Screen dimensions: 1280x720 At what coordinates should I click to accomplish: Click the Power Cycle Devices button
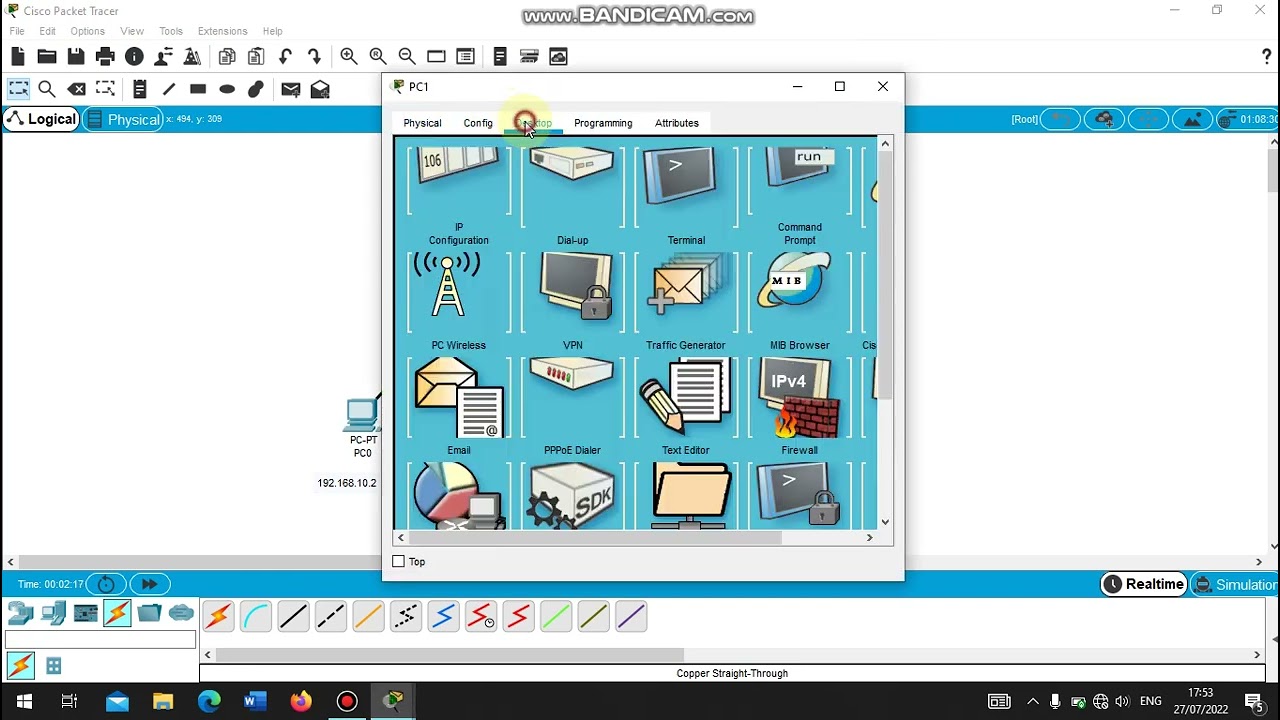click(106, 584)
